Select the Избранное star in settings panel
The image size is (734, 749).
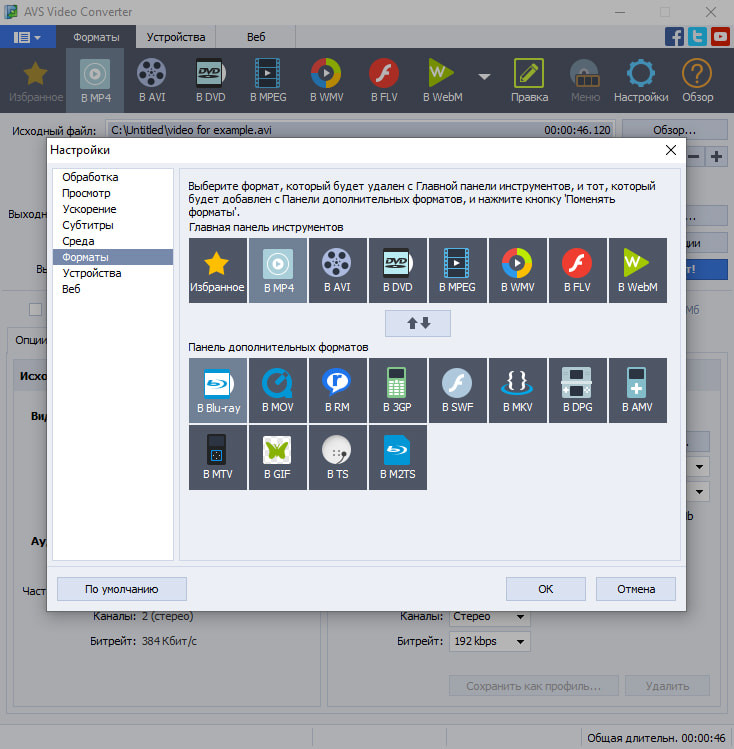(x=218, y=270)
